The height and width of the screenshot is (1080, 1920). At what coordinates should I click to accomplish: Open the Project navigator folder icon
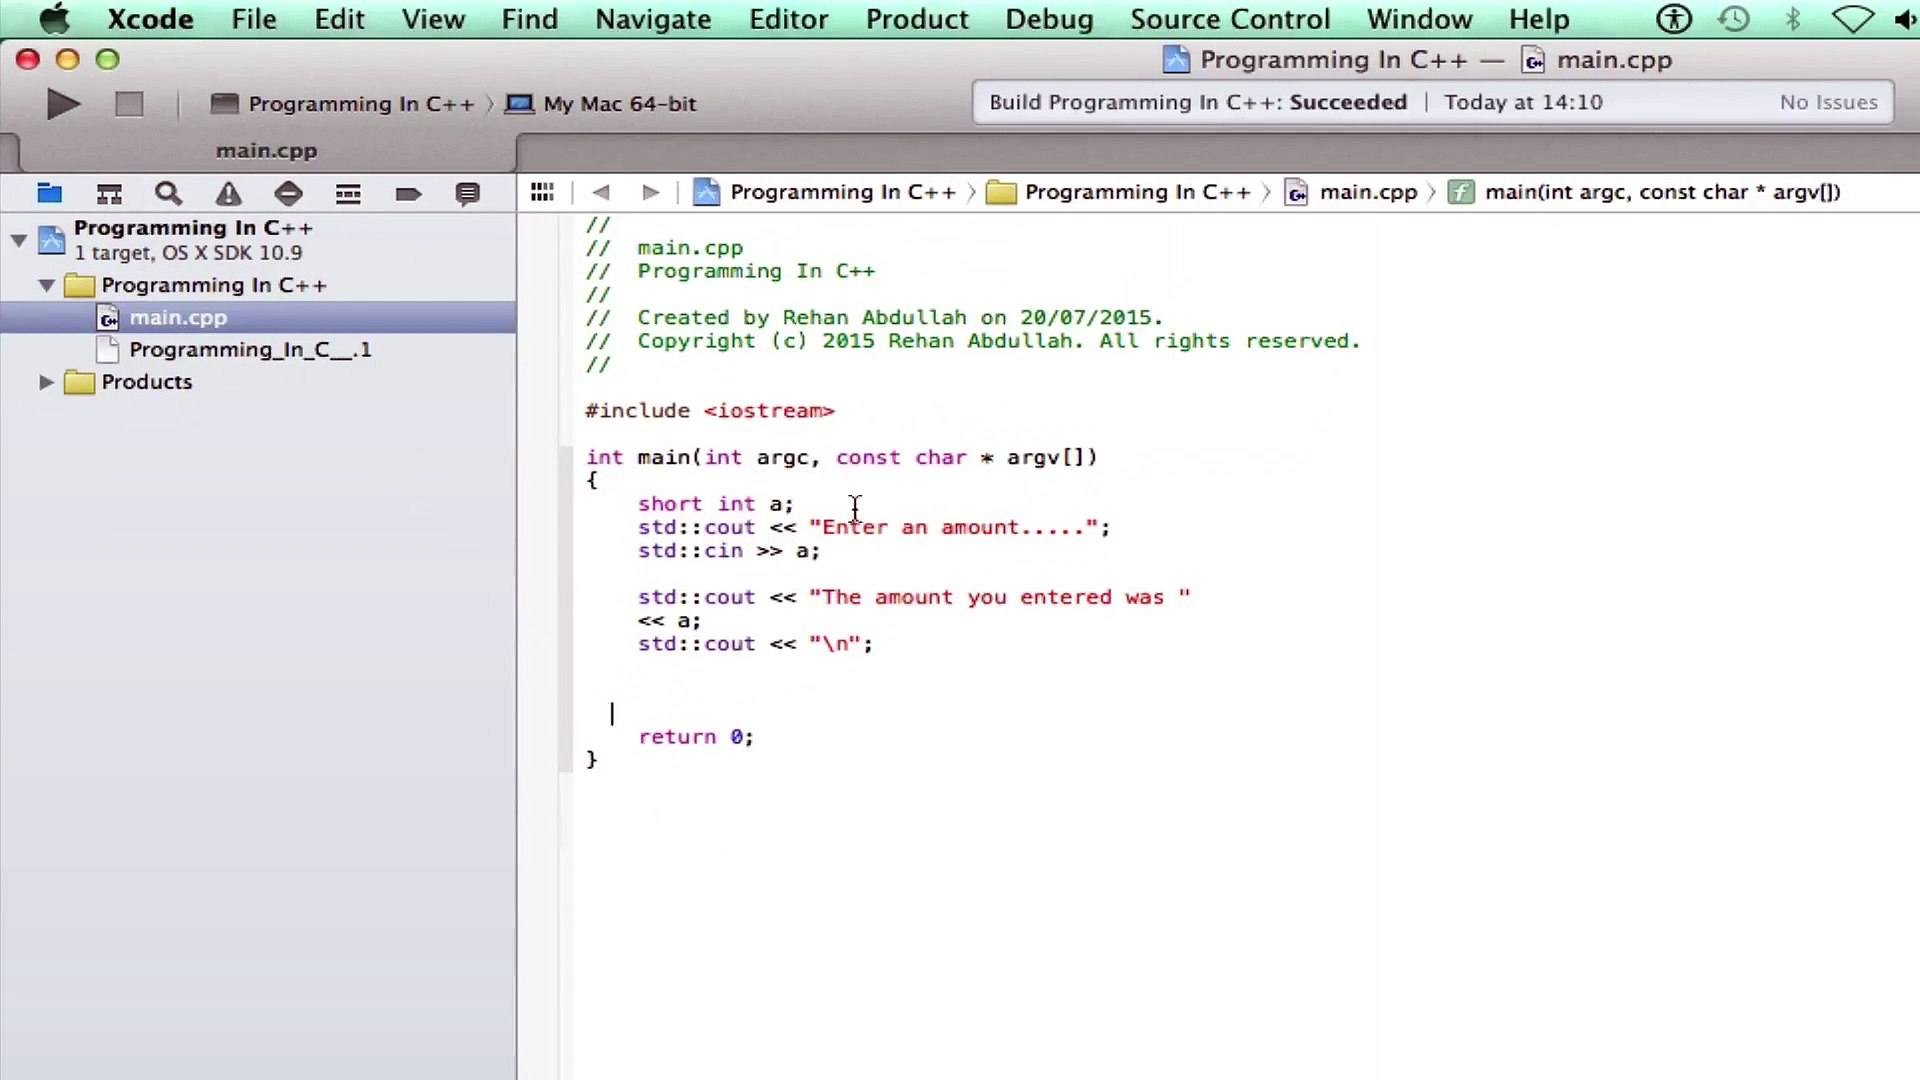coord(49,194)
